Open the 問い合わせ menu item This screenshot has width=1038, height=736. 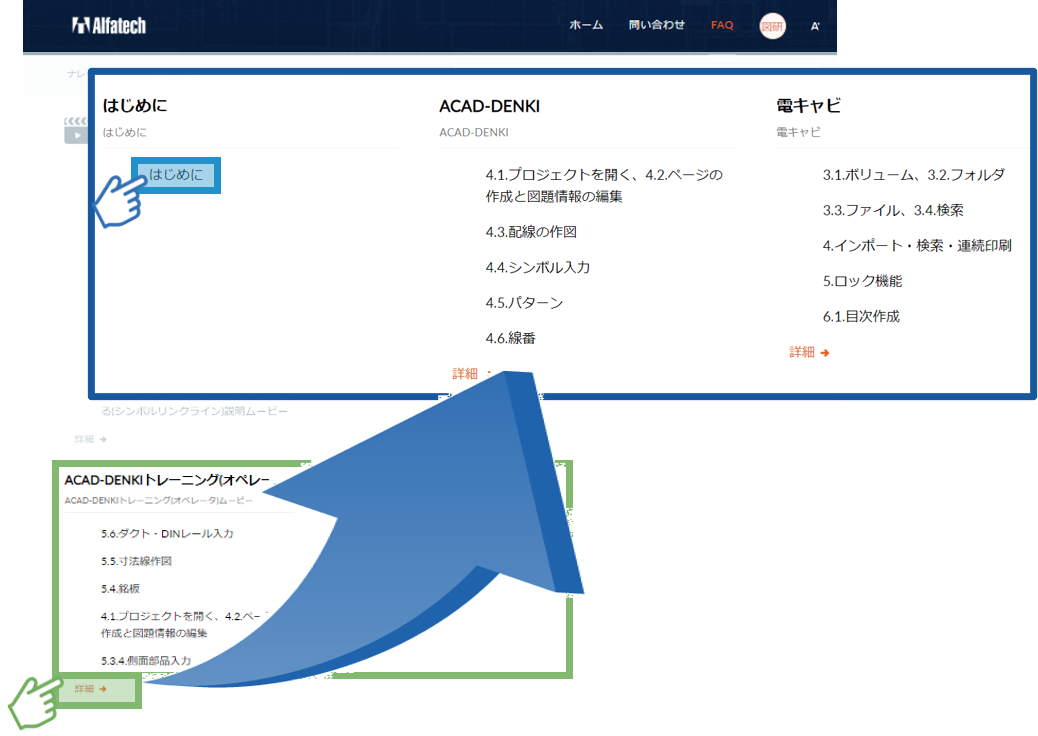[656, 25]
